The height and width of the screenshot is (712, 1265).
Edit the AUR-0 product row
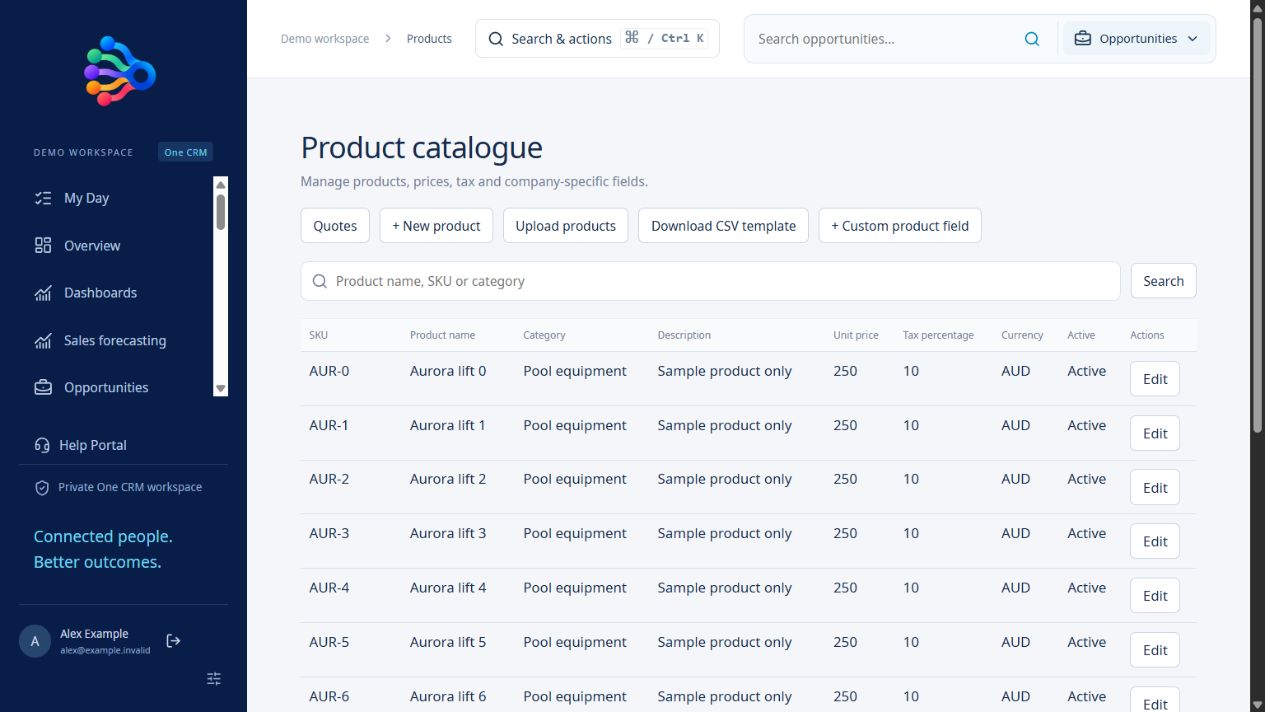pos(1155,379)
